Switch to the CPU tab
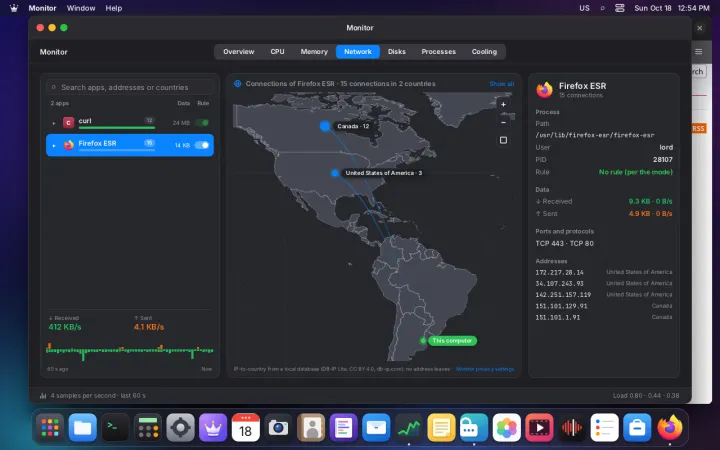Screen dimensions: 720x450 [277, 51]
